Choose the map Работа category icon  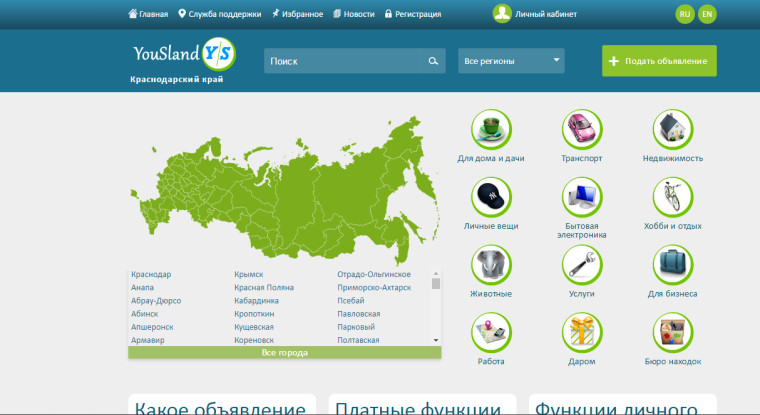pos(491,333)
